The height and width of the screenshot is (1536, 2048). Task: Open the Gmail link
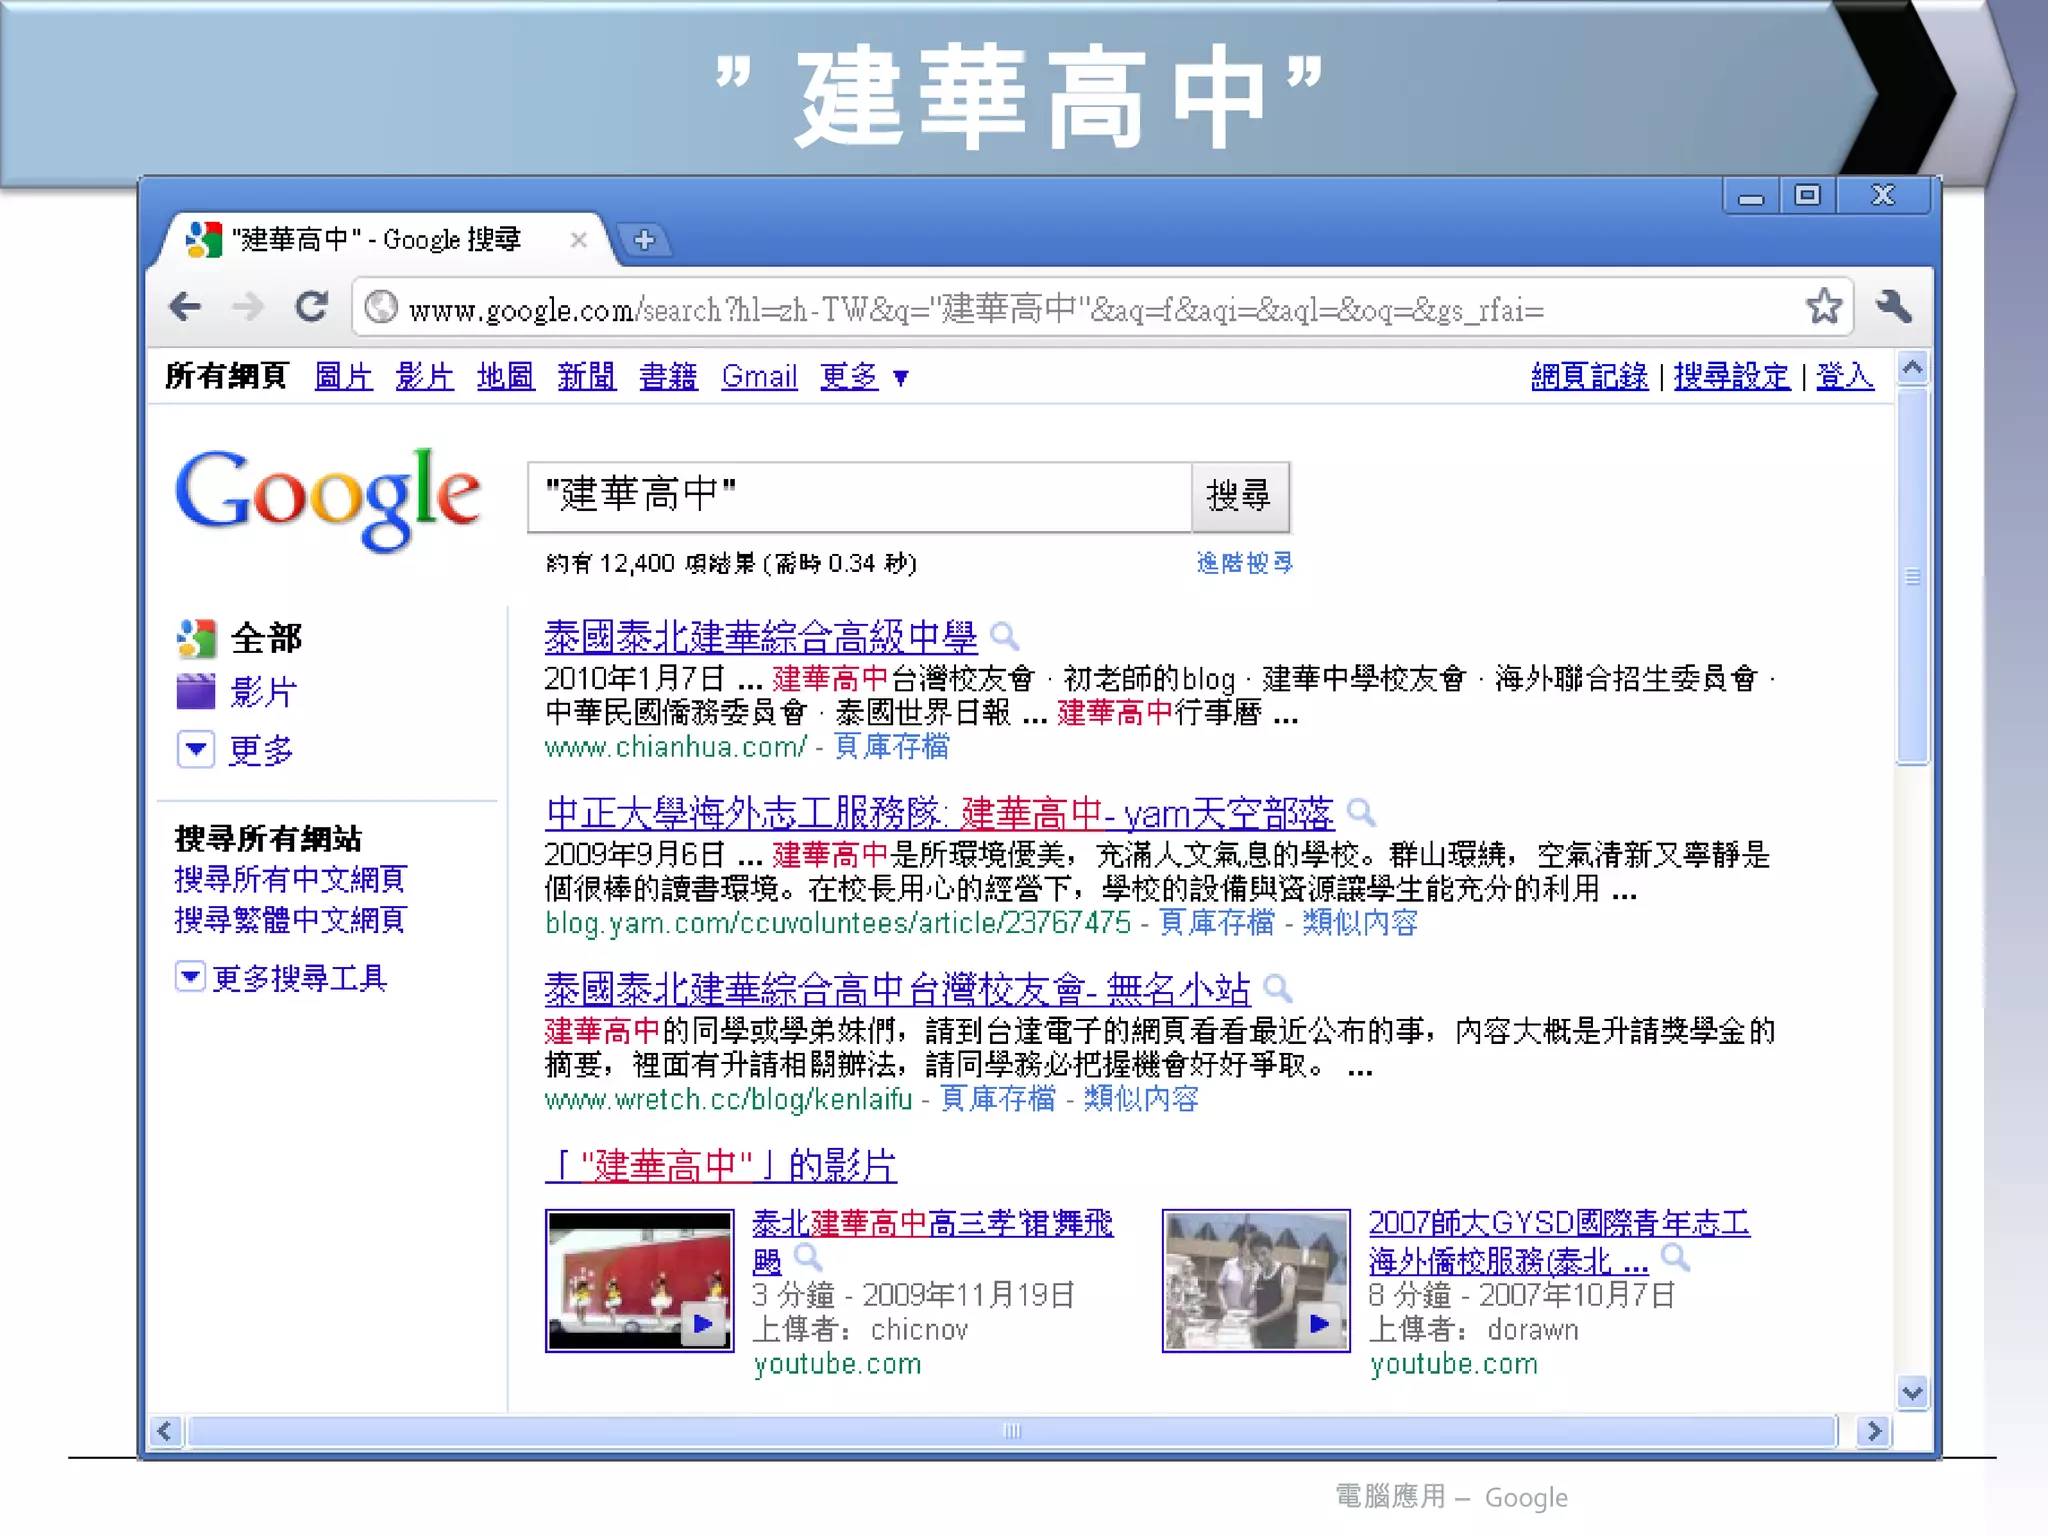point(759,376)
